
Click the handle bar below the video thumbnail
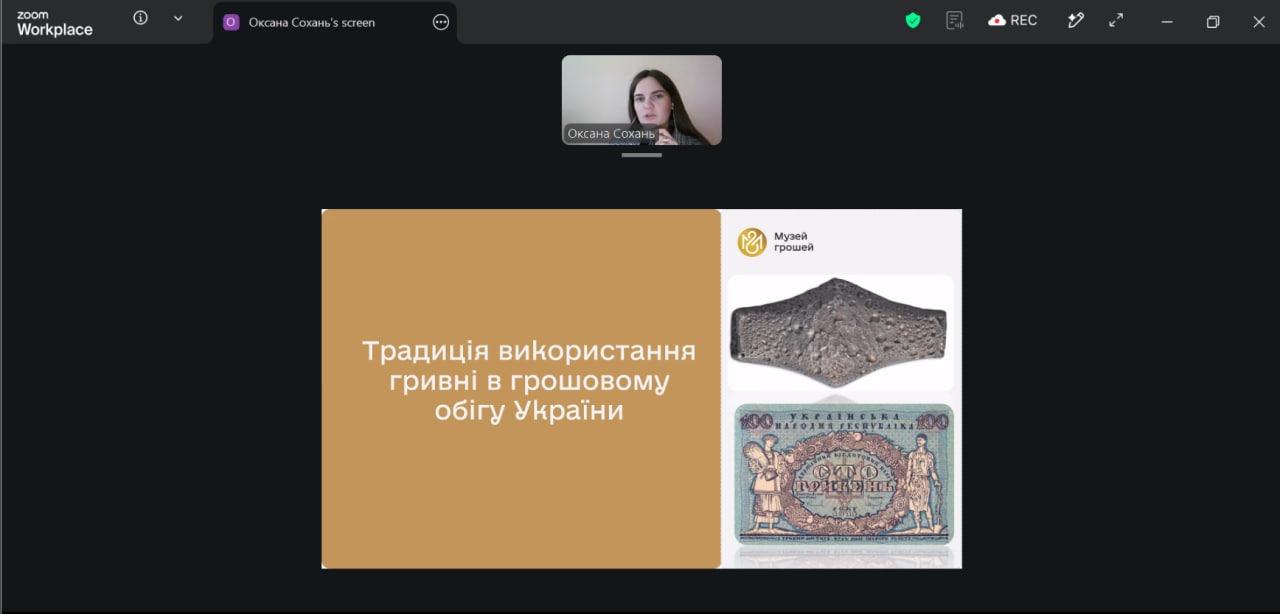click(641, 155)
